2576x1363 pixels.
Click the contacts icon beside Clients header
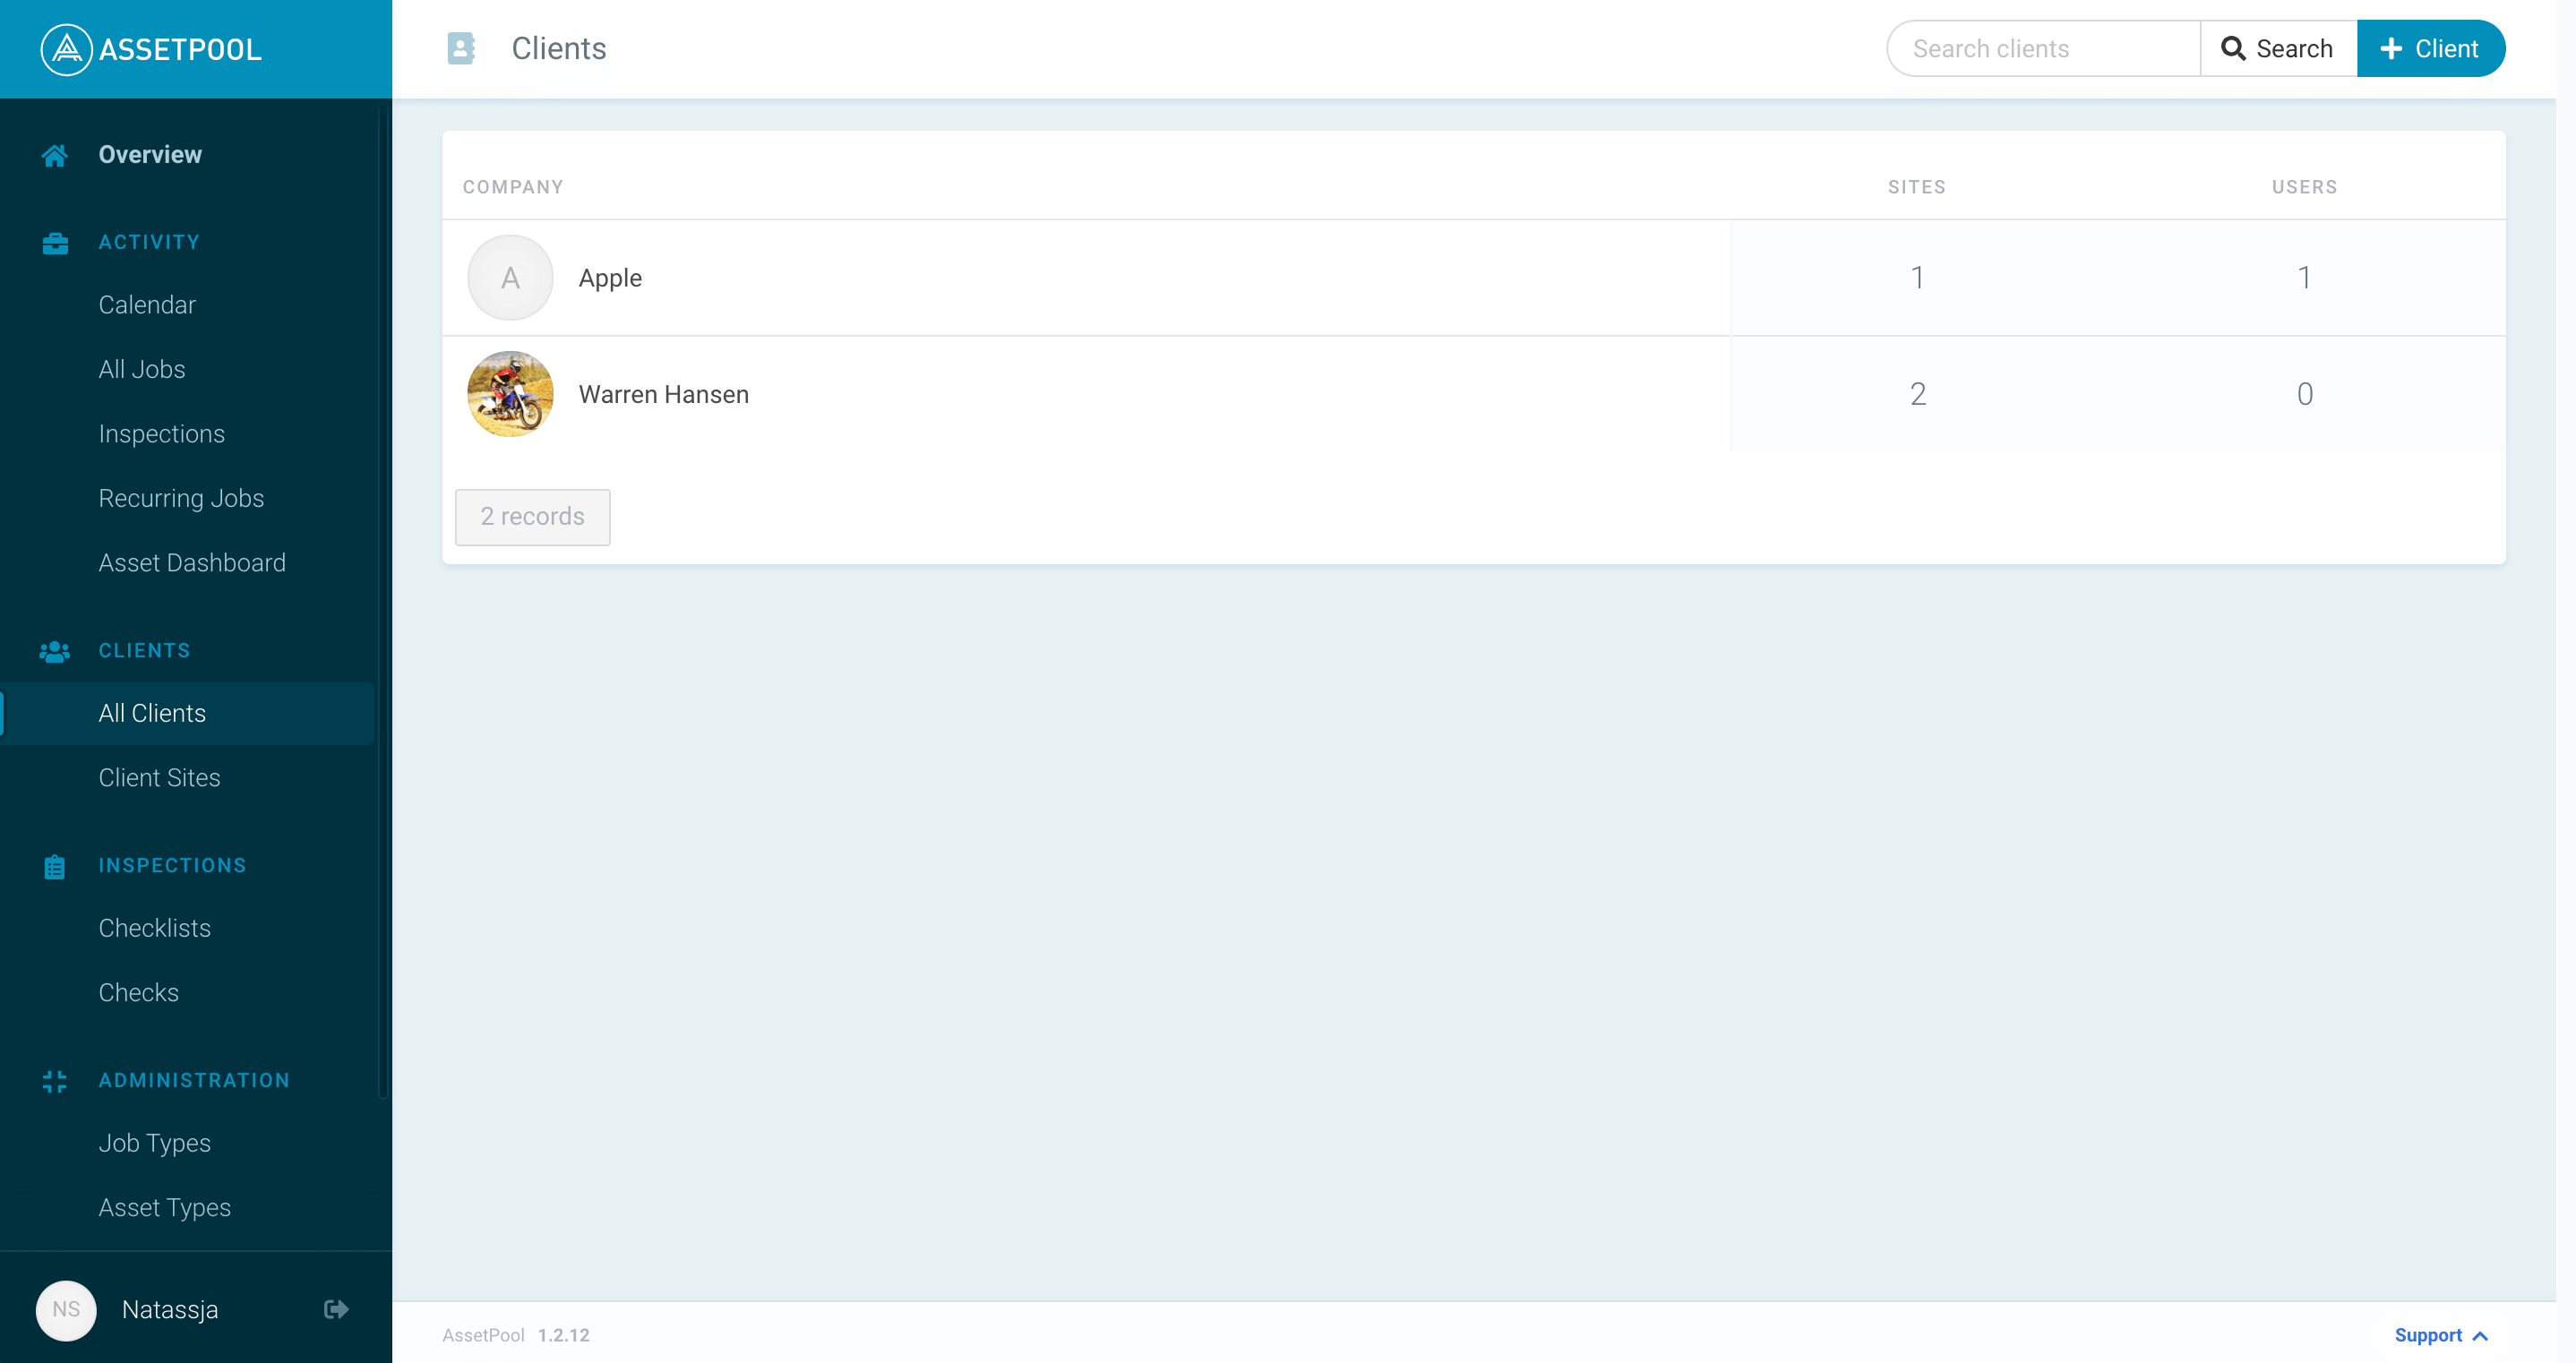tap(461, 47)
